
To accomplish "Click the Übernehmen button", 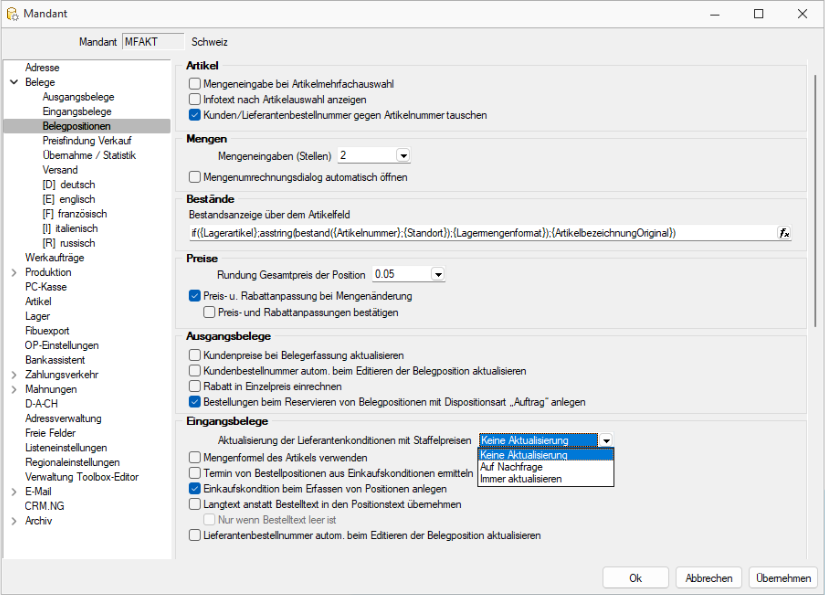I will click(783, 578).
